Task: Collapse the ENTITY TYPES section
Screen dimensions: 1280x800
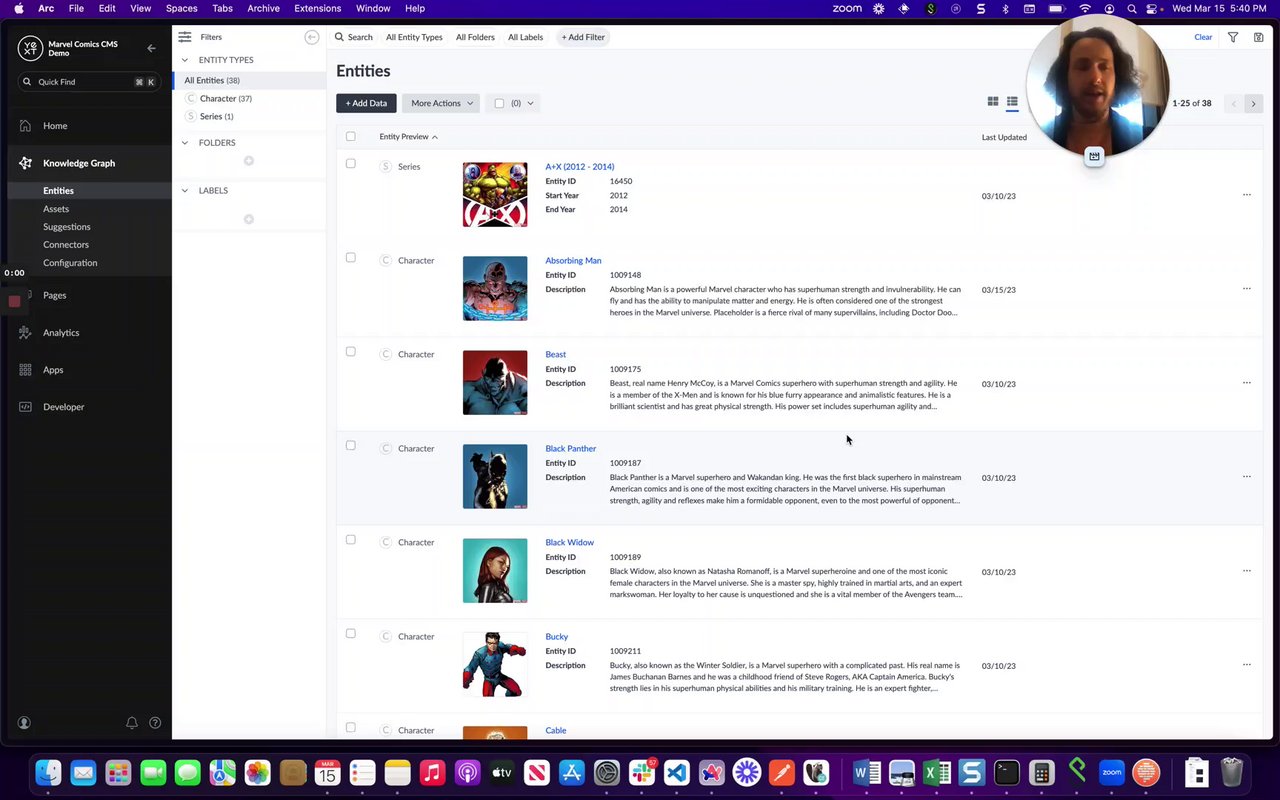Action: (185, 60)
